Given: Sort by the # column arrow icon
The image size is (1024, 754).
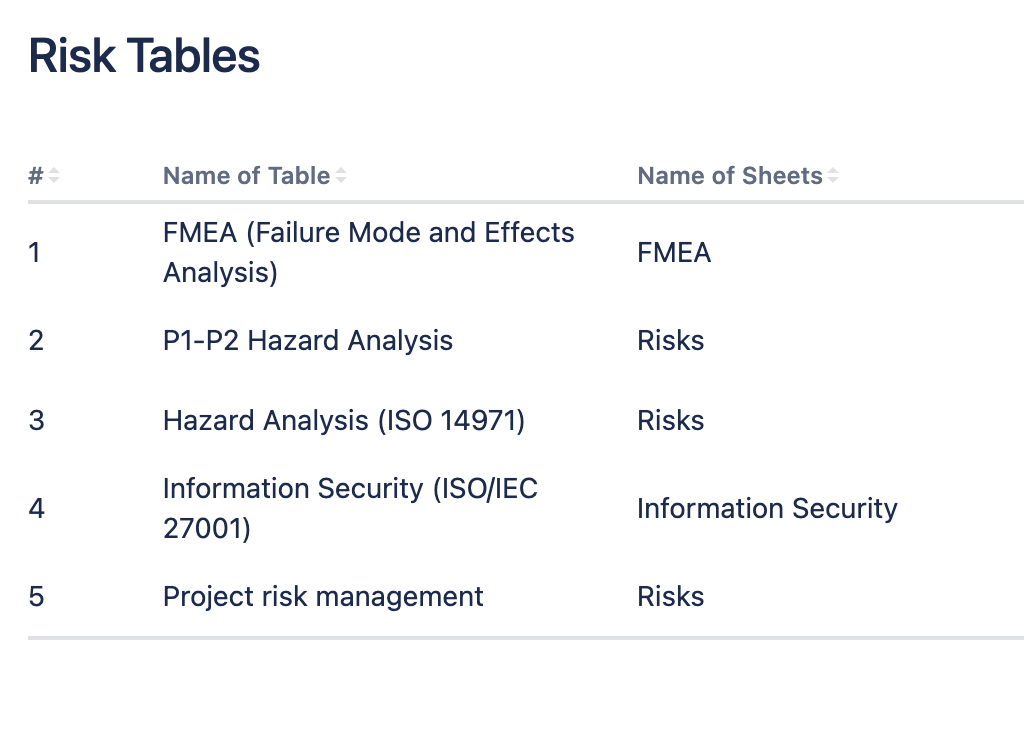Looking at the screenshot, I should coord(54,176).
